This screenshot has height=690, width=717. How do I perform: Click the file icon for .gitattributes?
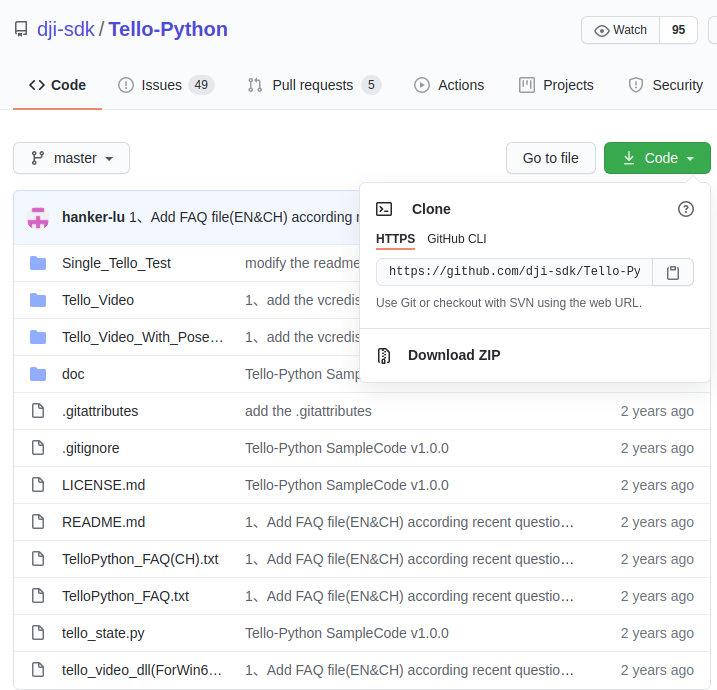click(x=38, y=411)
